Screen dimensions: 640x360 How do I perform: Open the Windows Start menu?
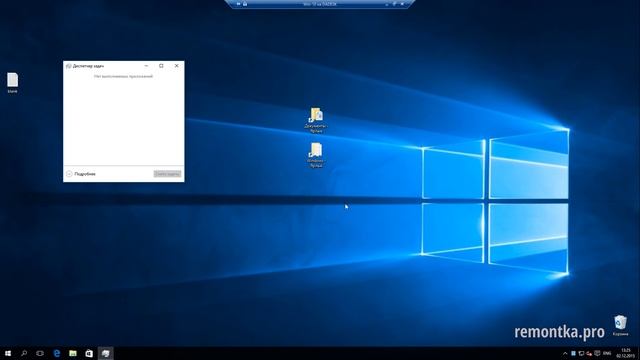(x=8, y=353)
